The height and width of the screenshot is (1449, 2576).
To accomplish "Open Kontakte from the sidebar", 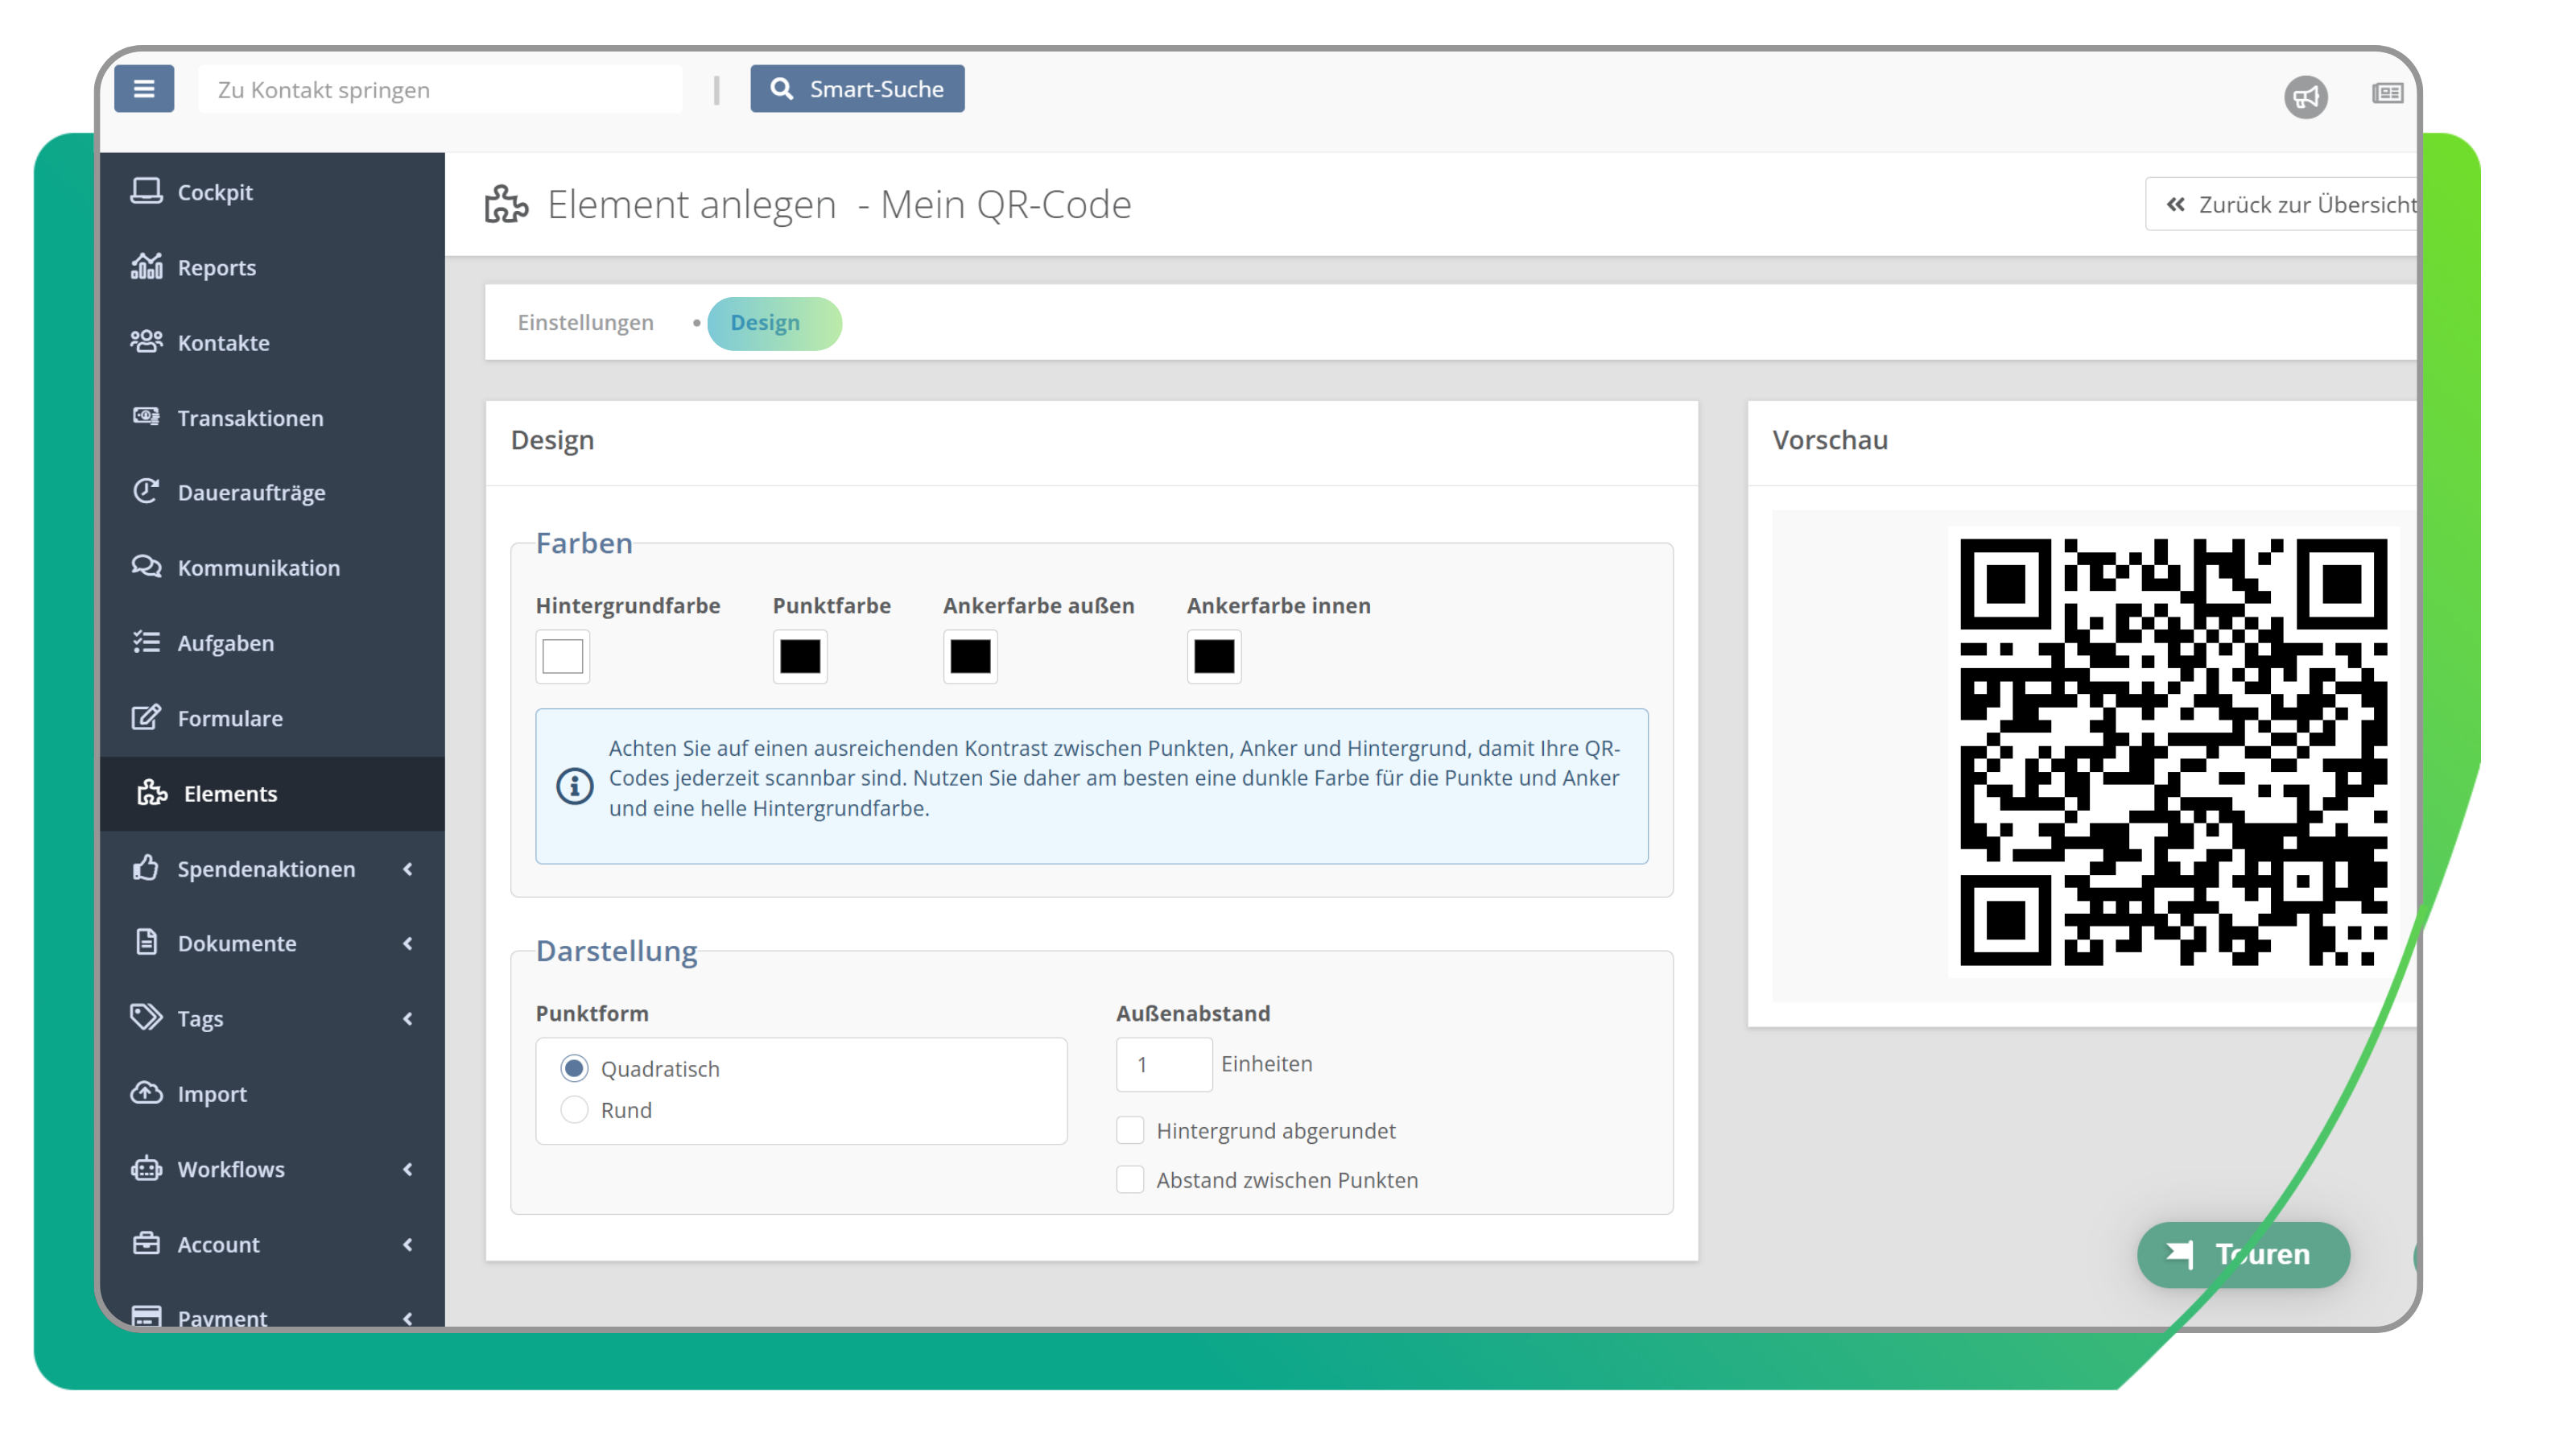I will (223, 342).
